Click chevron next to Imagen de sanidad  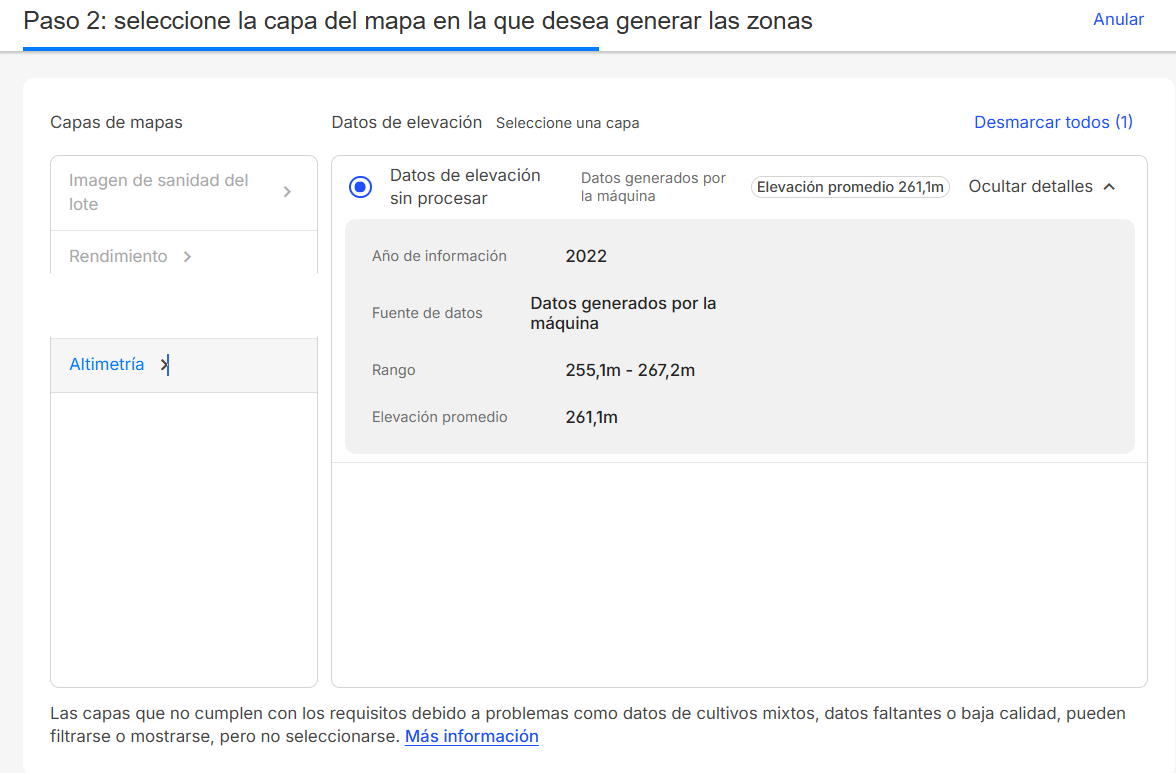coord(287,193)
